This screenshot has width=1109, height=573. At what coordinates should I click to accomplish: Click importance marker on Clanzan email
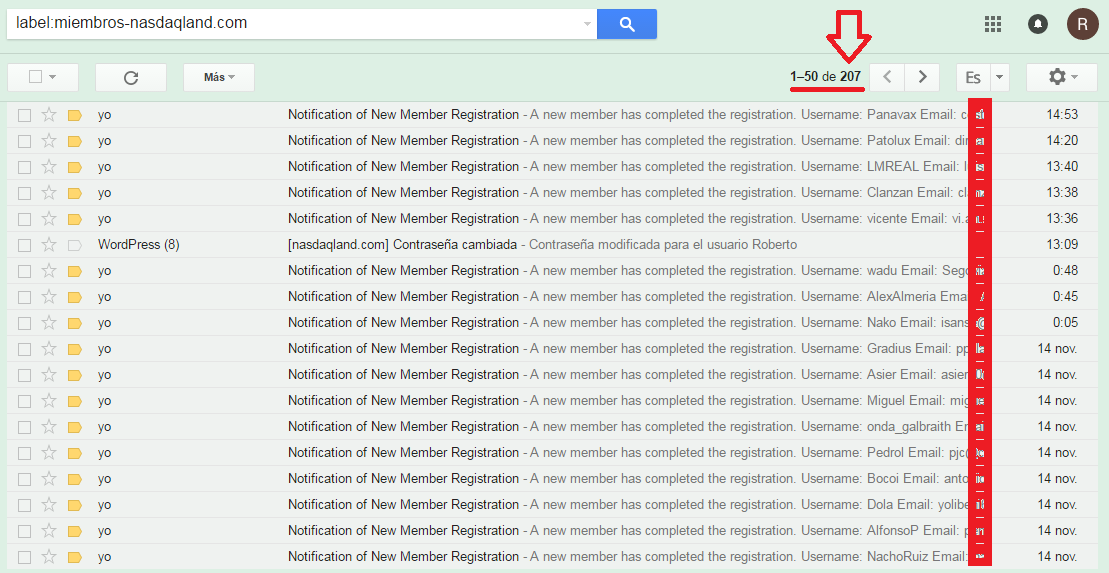(75, 193)
